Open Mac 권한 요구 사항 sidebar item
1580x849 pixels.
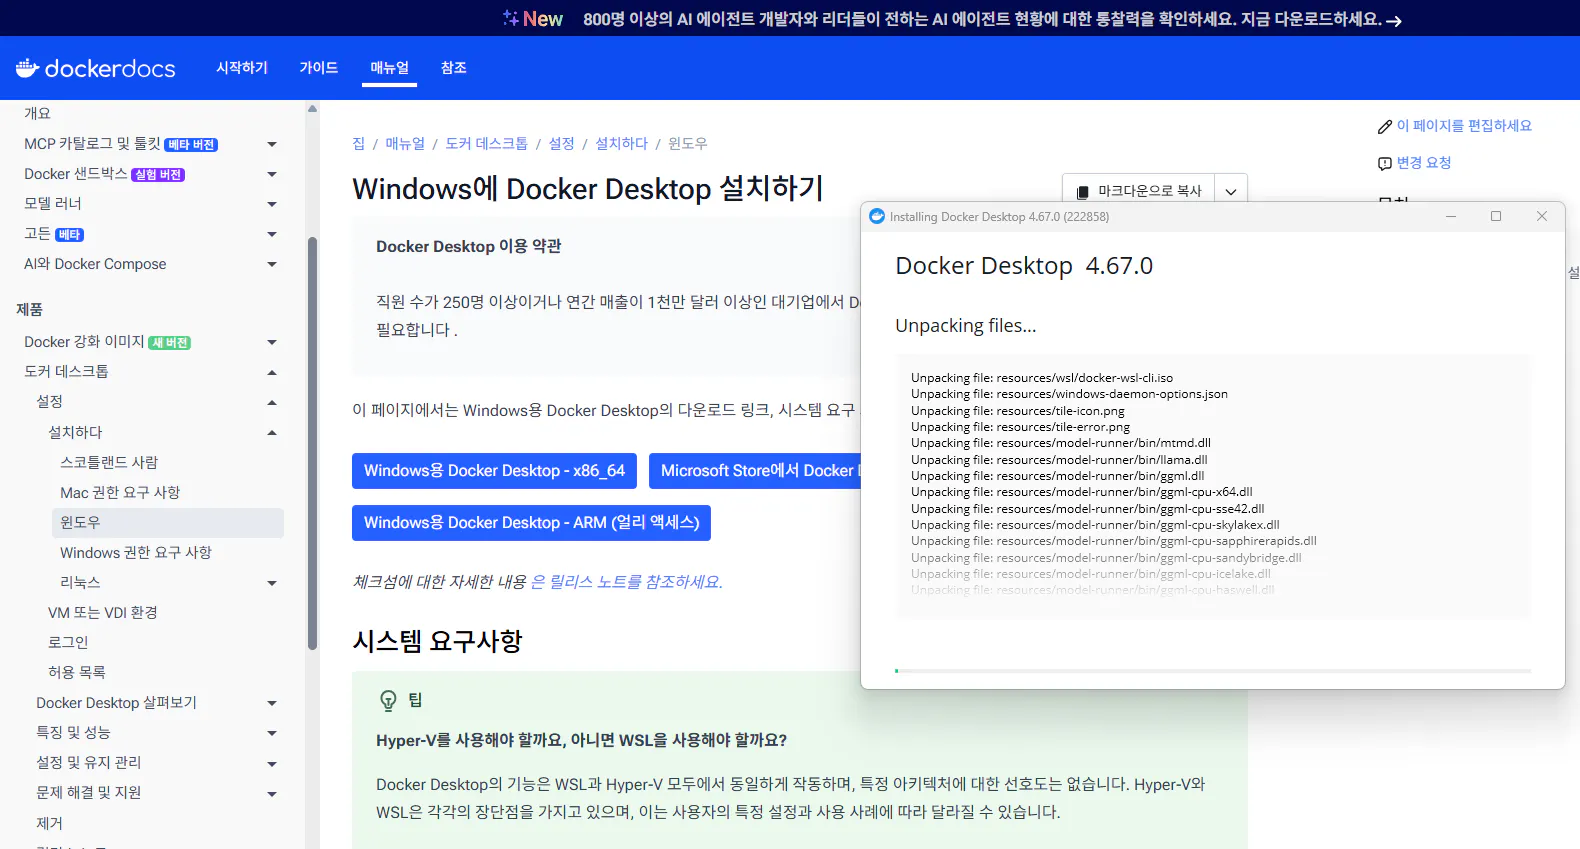point(120,493)
